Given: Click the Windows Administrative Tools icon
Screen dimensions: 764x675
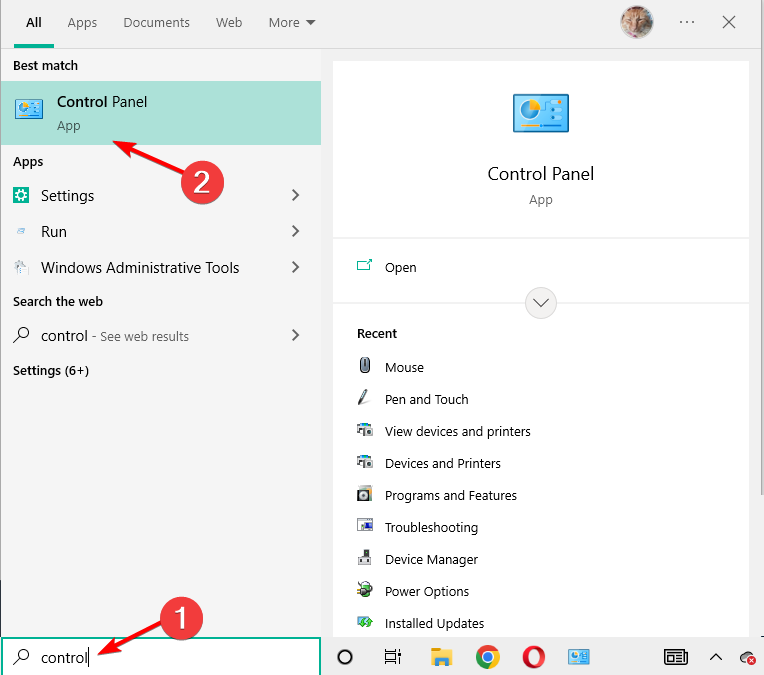Looking at the screenshot, I should 21,267.
